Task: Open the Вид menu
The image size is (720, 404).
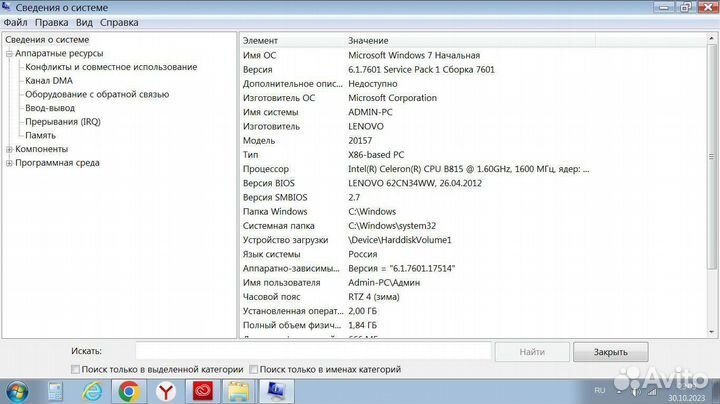Action: click(84, 22)
